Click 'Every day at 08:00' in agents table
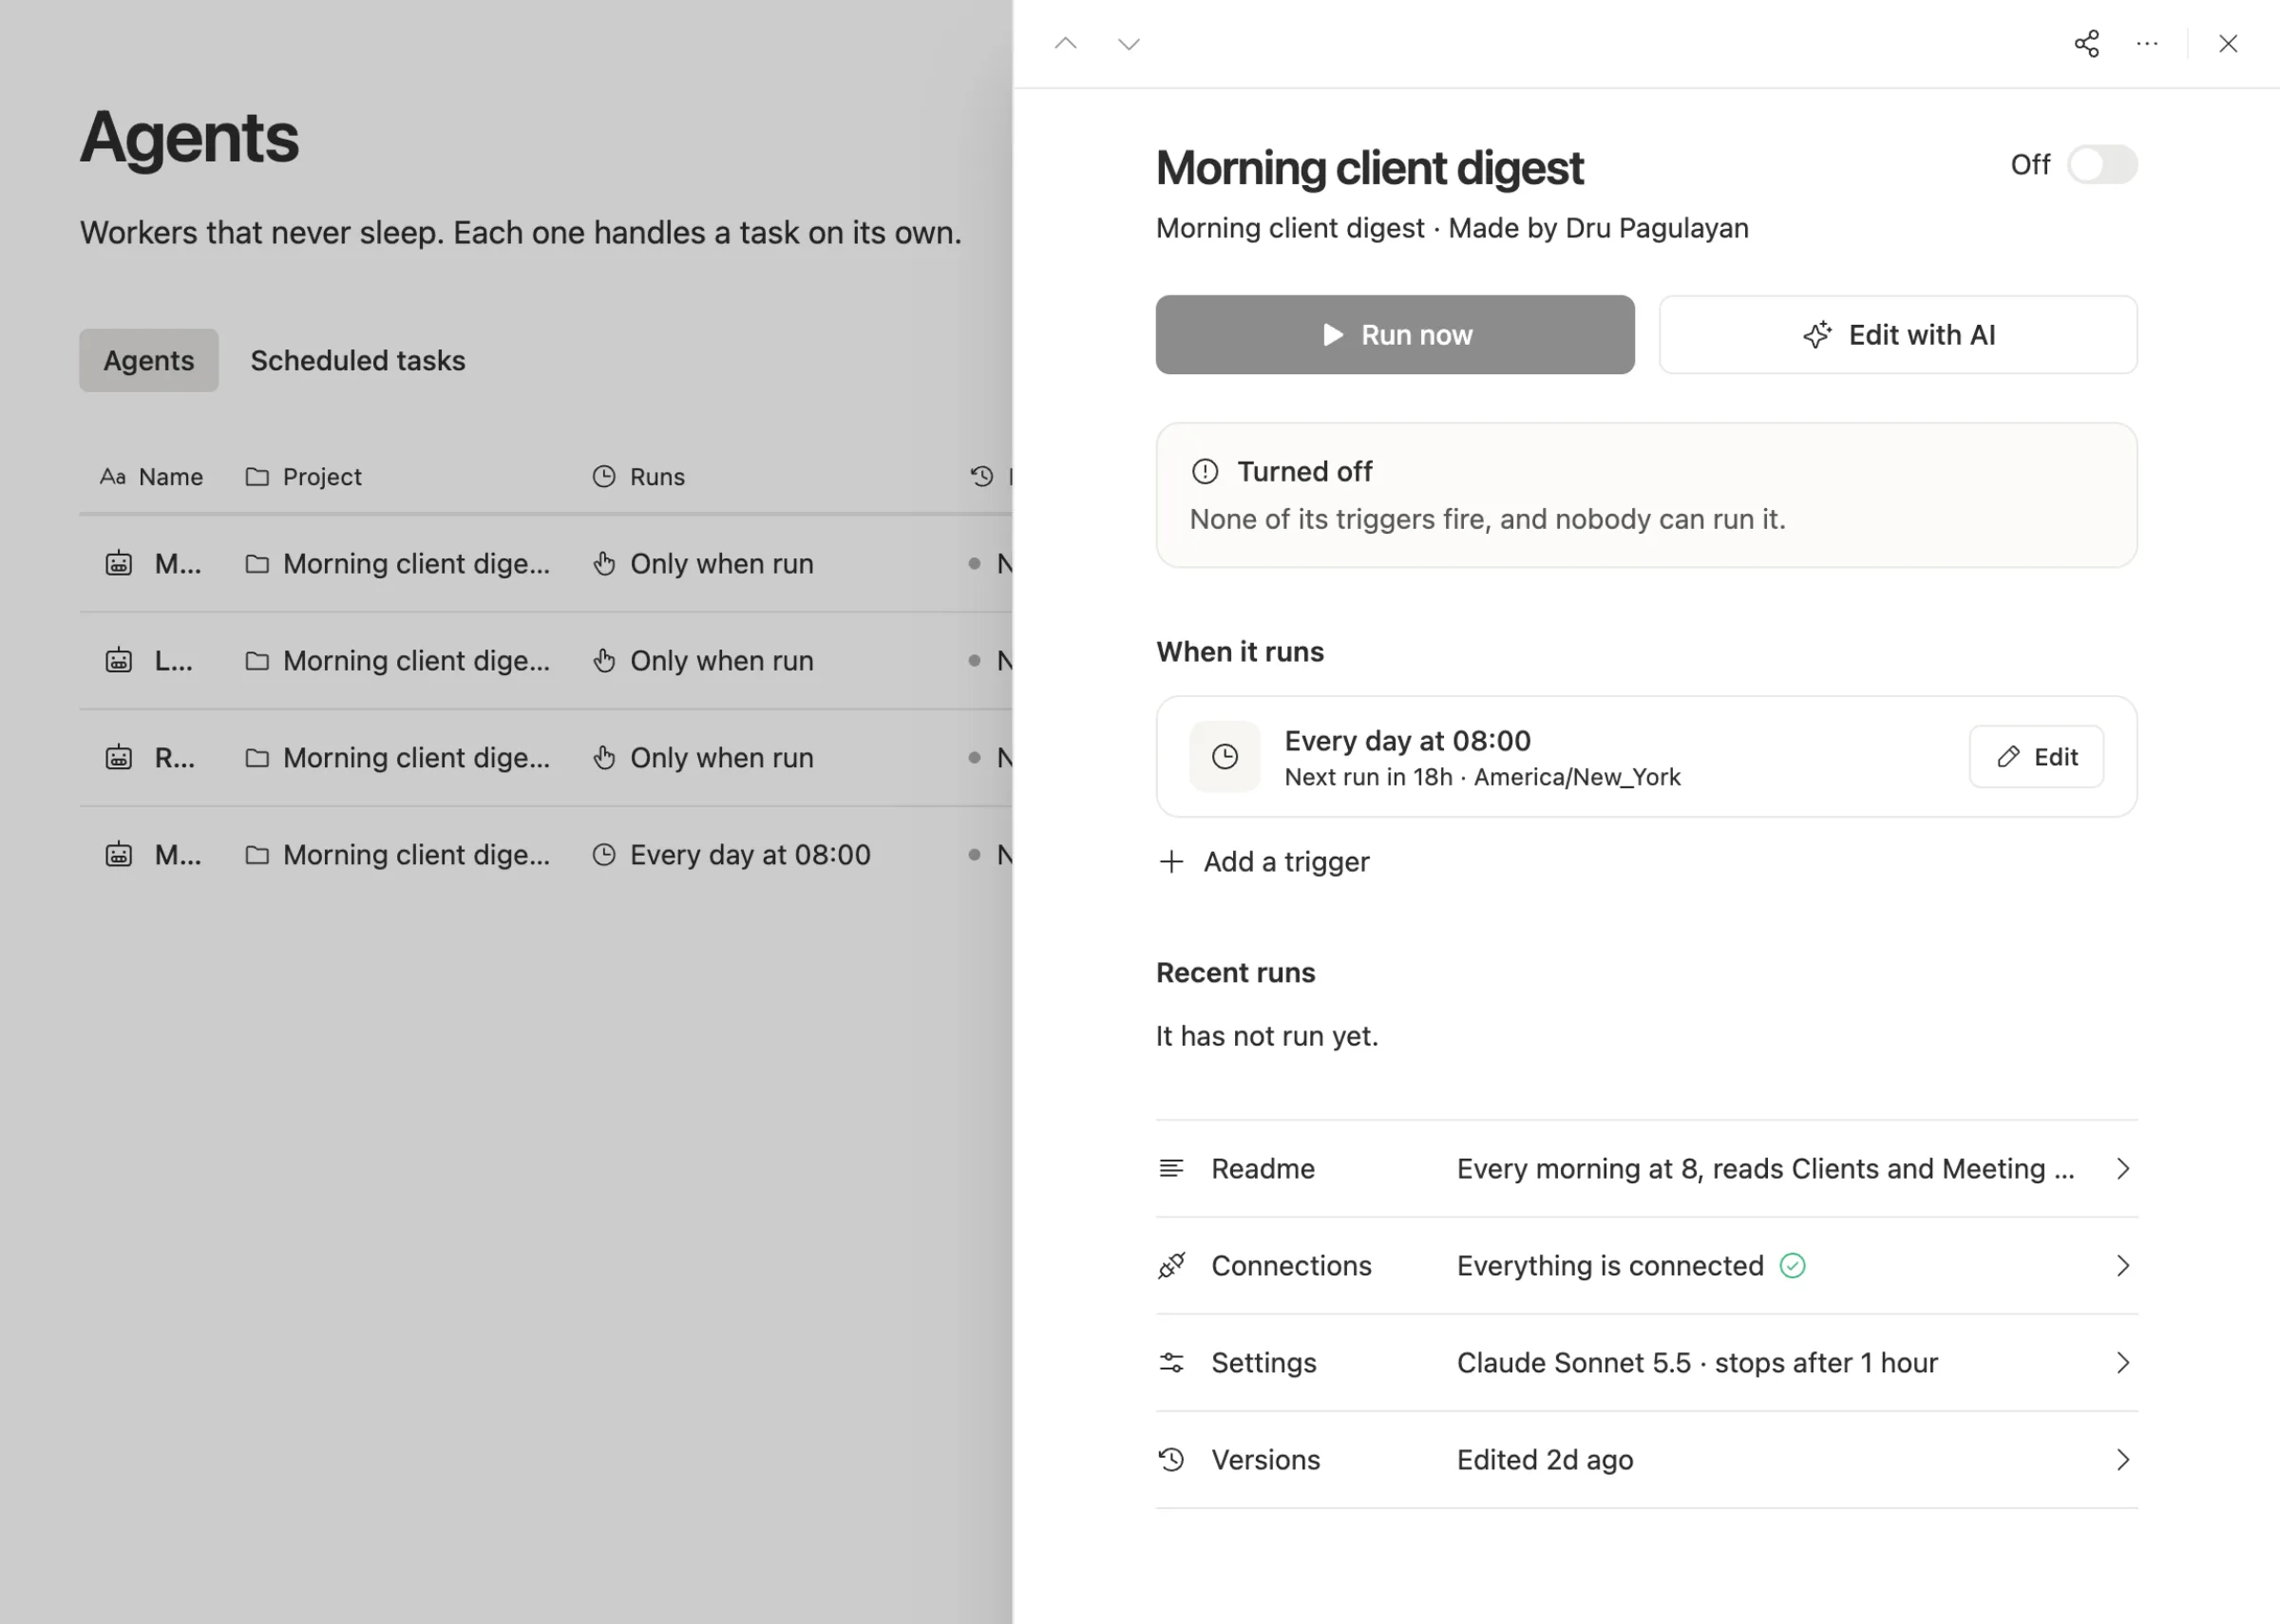The height and width of the screenshot is (1624, 2280). [750, 855]
